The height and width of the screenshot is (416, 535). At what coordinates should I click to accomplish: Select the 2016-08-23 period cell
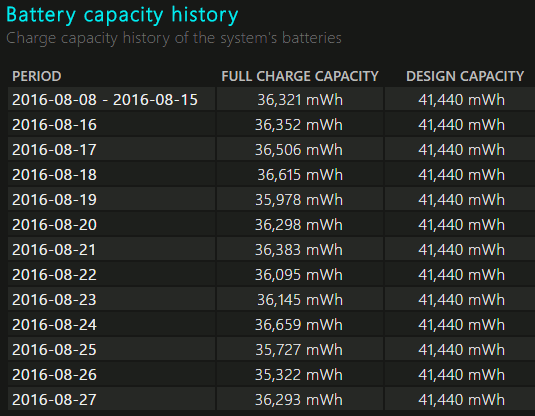point(112,299)
